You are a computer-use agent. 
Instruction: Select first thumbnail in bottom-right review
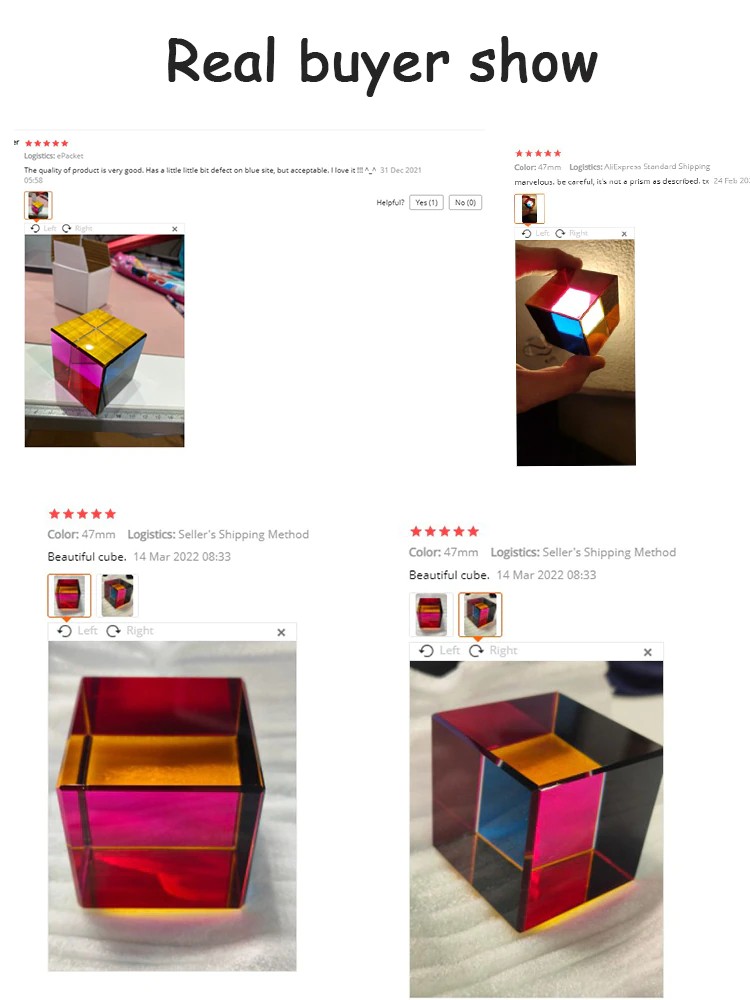click(x=431, y=614)
